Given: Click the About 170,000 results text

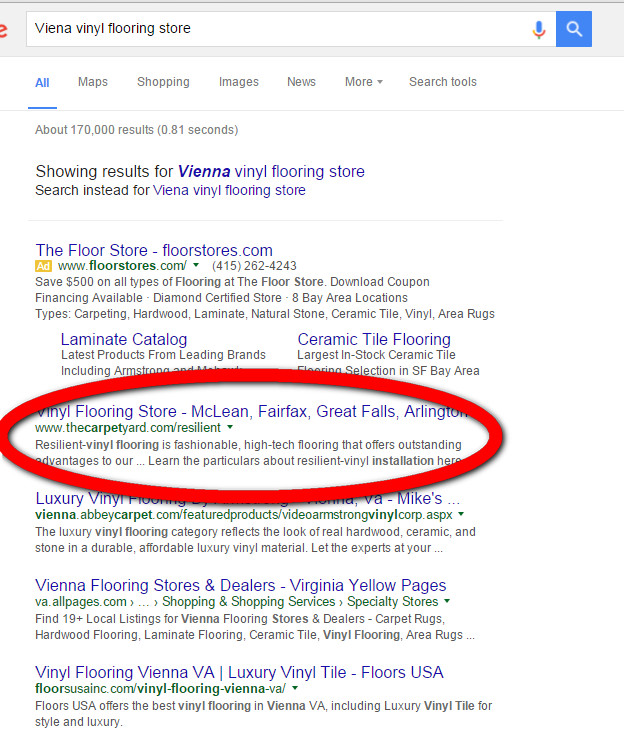Looking at the screenshot, I should pyautogui.click(x=136, y=130).
